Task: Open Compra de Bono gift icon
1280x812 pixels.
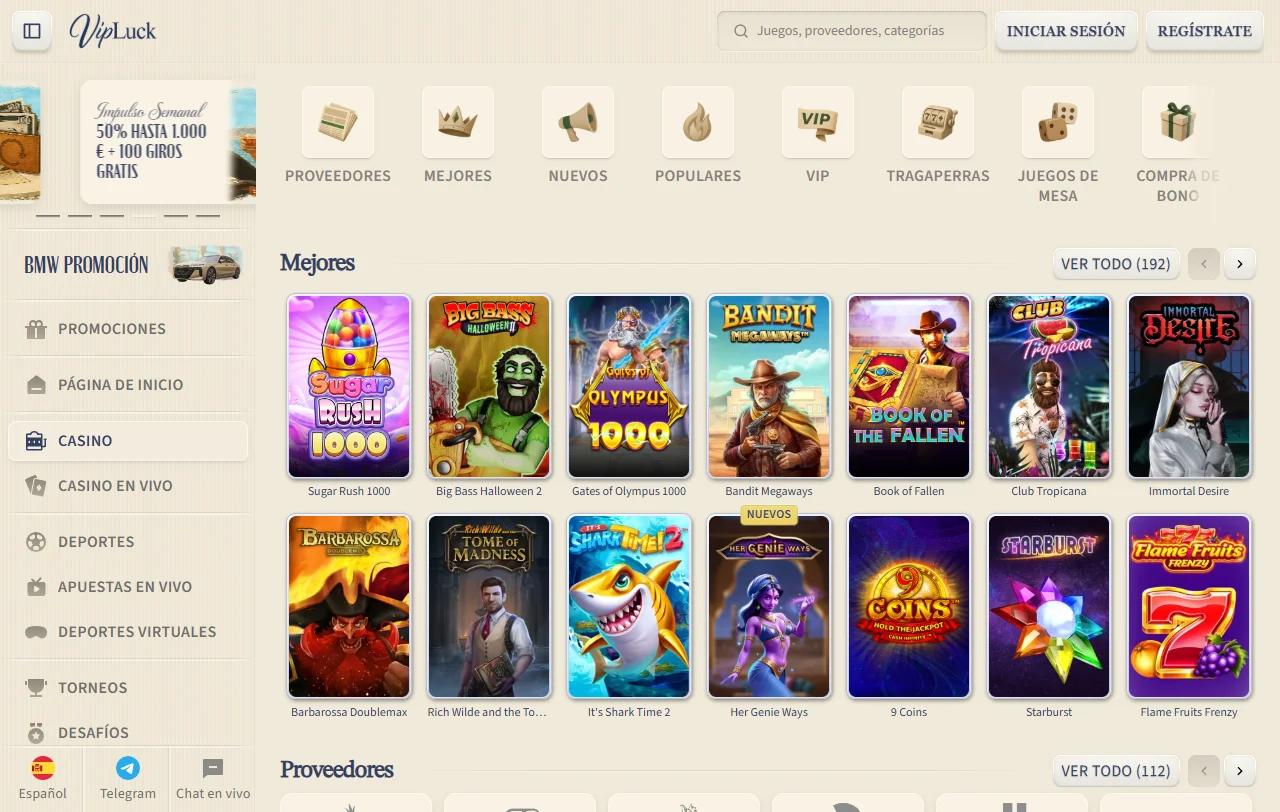Action: (1178, 122)
